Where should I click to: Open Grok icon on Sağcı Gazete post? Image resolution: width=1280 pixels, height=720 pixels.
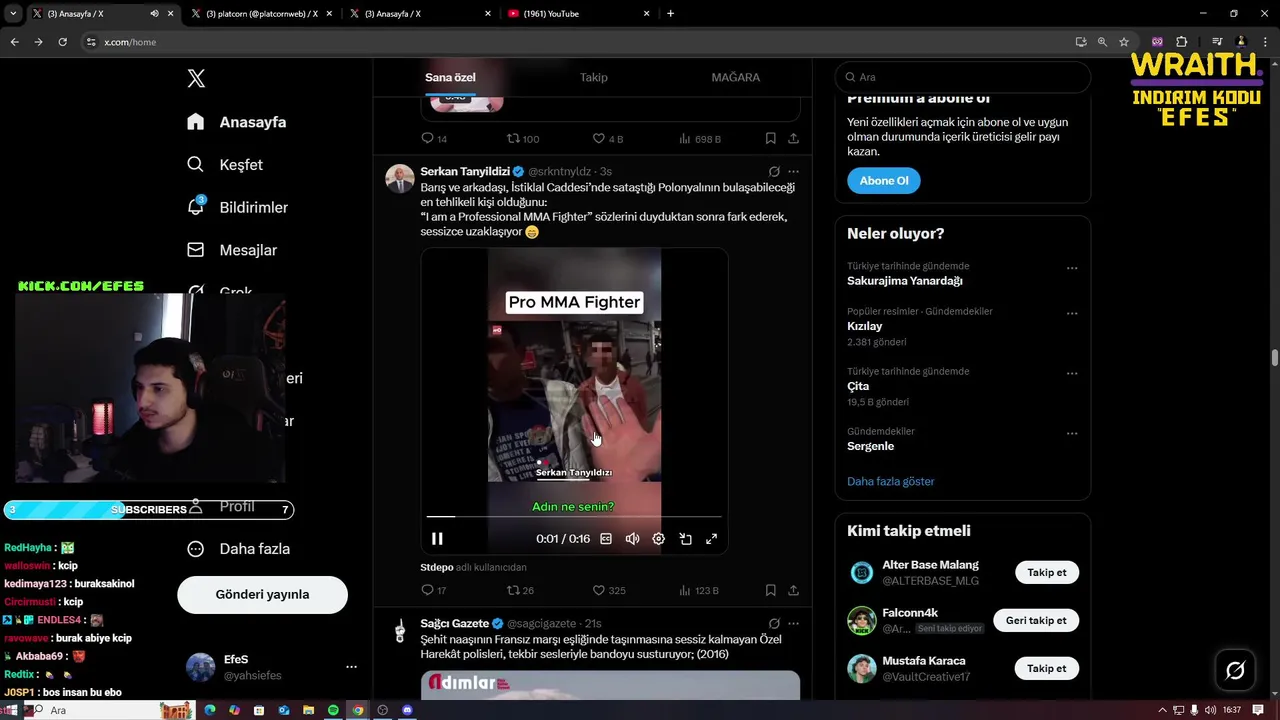774,623
